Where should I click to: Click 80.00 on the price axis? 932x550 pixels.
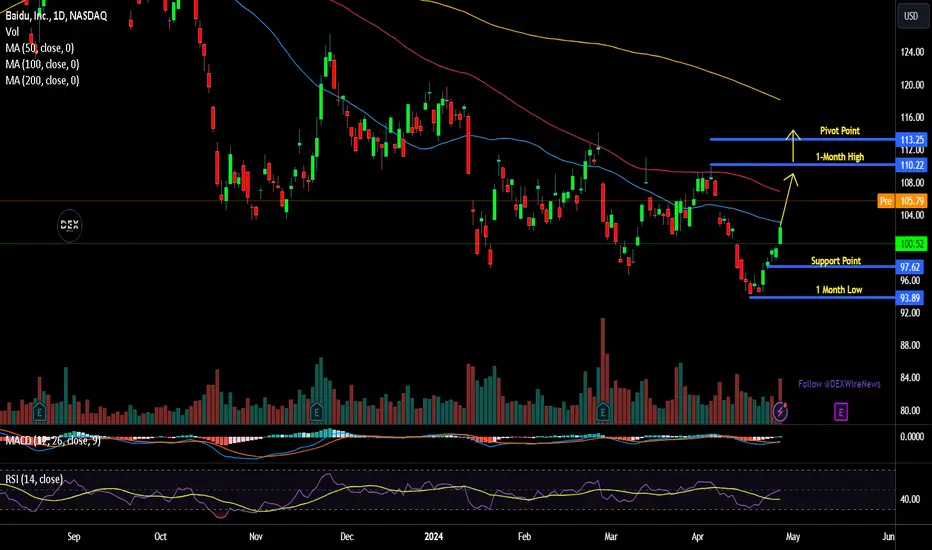912,410
